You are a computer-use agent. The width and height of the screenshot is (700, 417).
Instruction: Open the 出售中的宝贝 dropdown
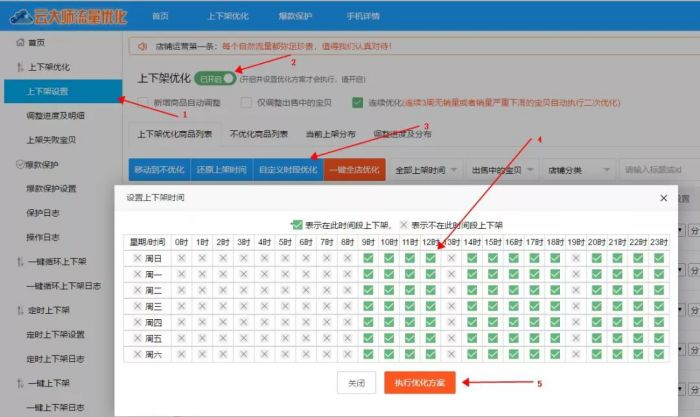[502, 170]
